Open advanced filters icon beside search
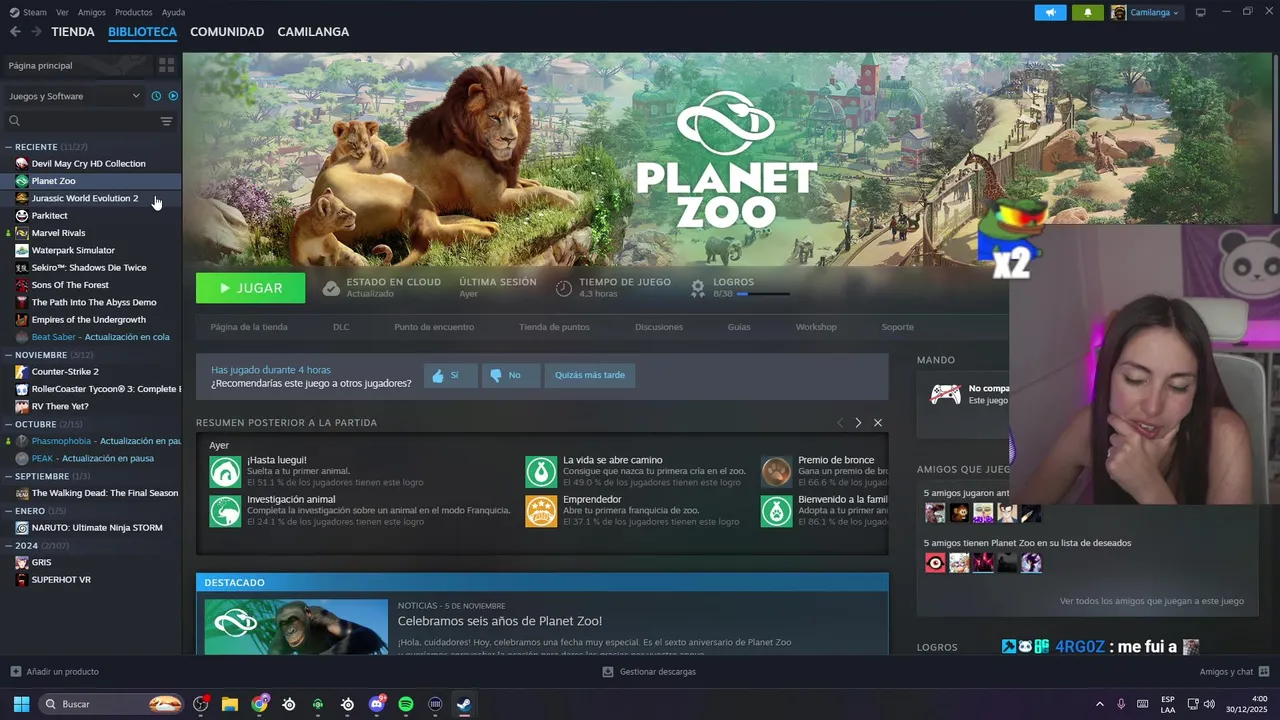Viewport: 1280px width, 720px height. [166, 121]
